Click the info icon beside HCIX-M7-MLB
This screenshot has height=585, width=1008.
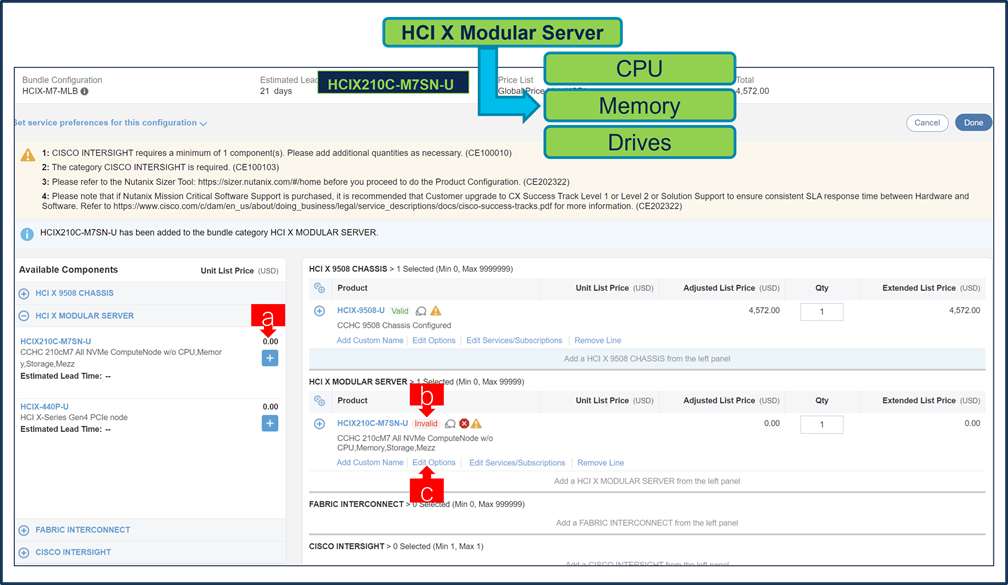[x=84, y=91]
